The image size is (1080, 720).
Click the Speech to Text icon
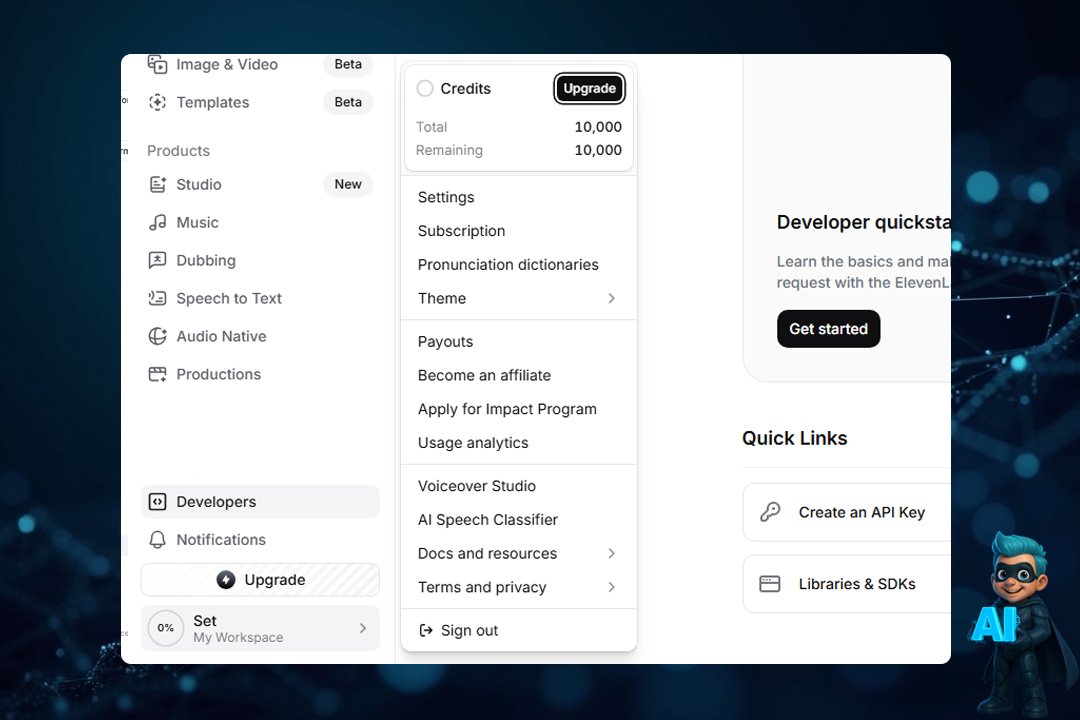click(x=157, y=298)
